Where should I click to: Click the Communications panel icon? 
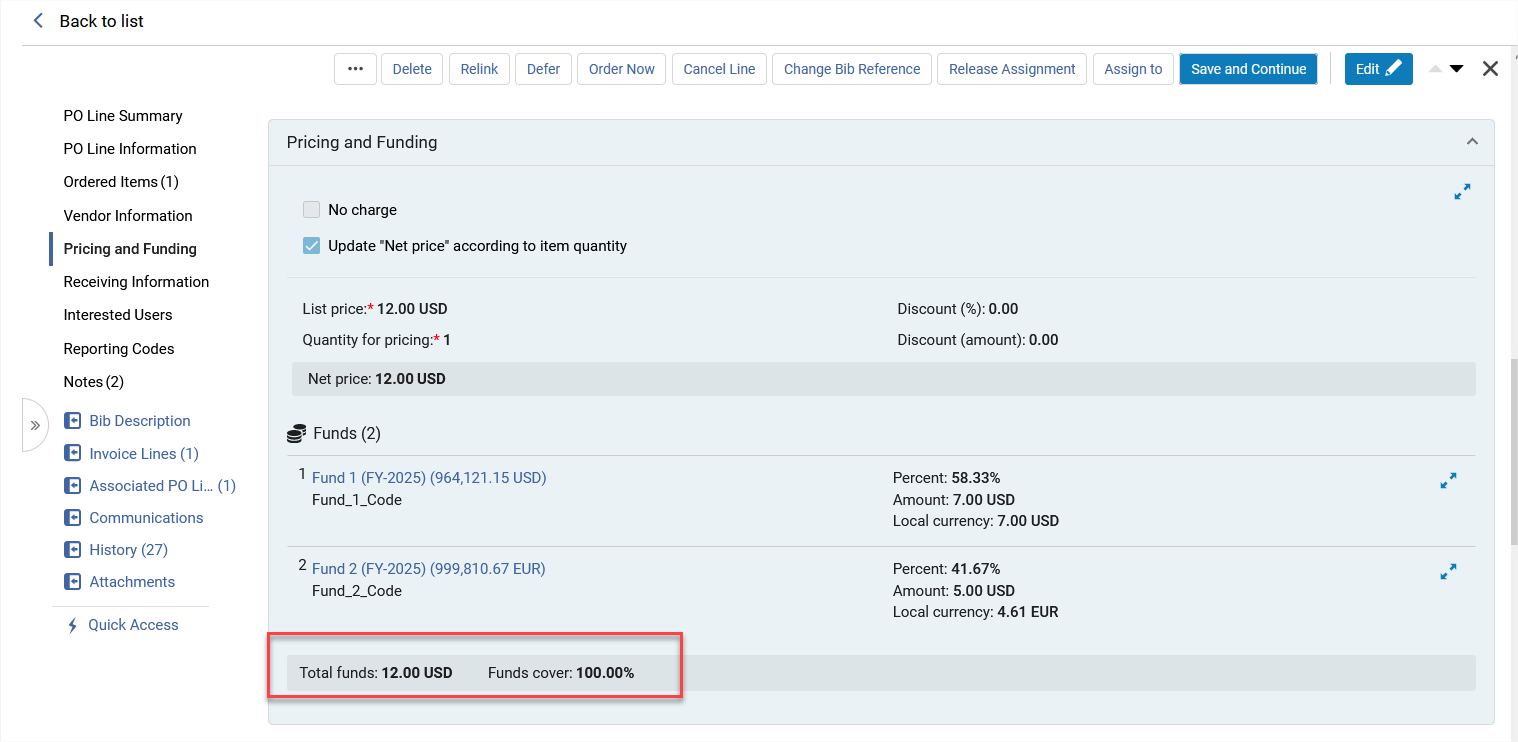(72, 517)
